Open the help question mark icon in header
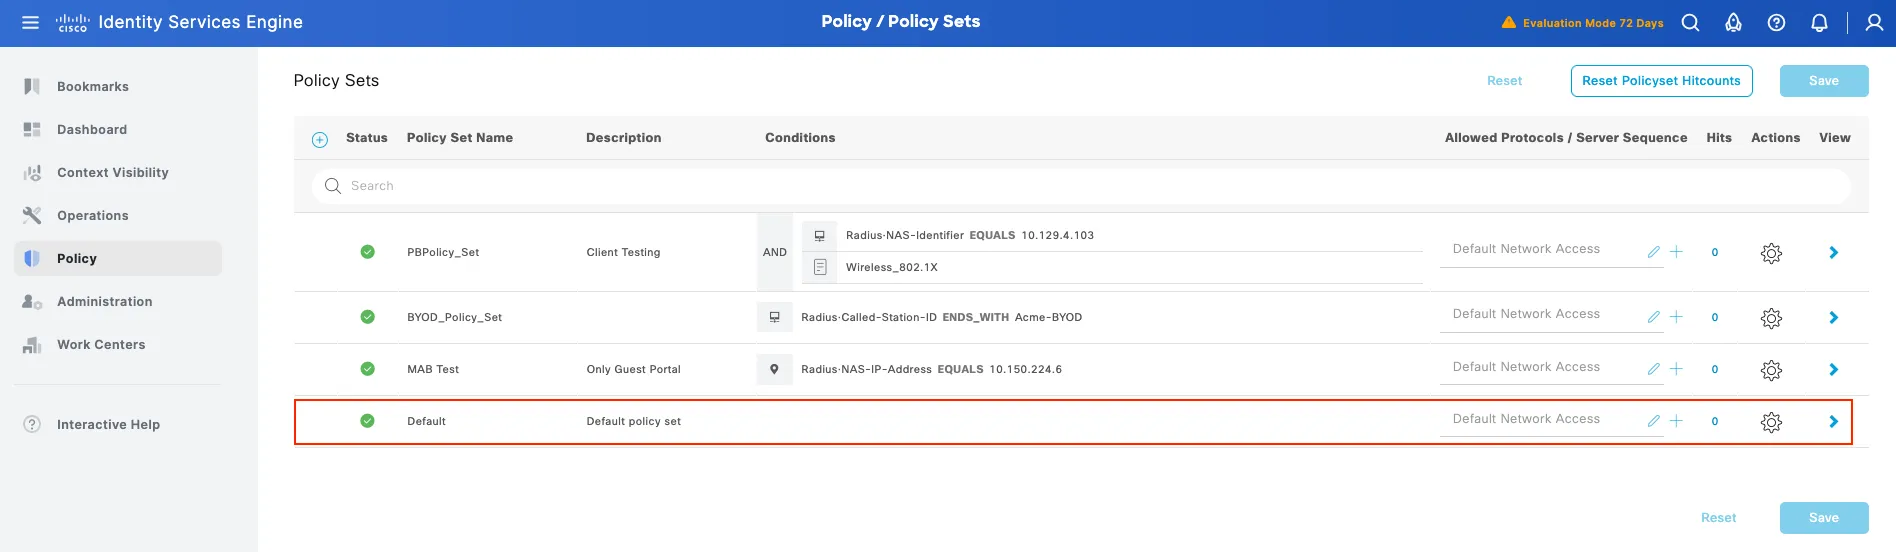1896x552 pixels. pos(1776,22)
